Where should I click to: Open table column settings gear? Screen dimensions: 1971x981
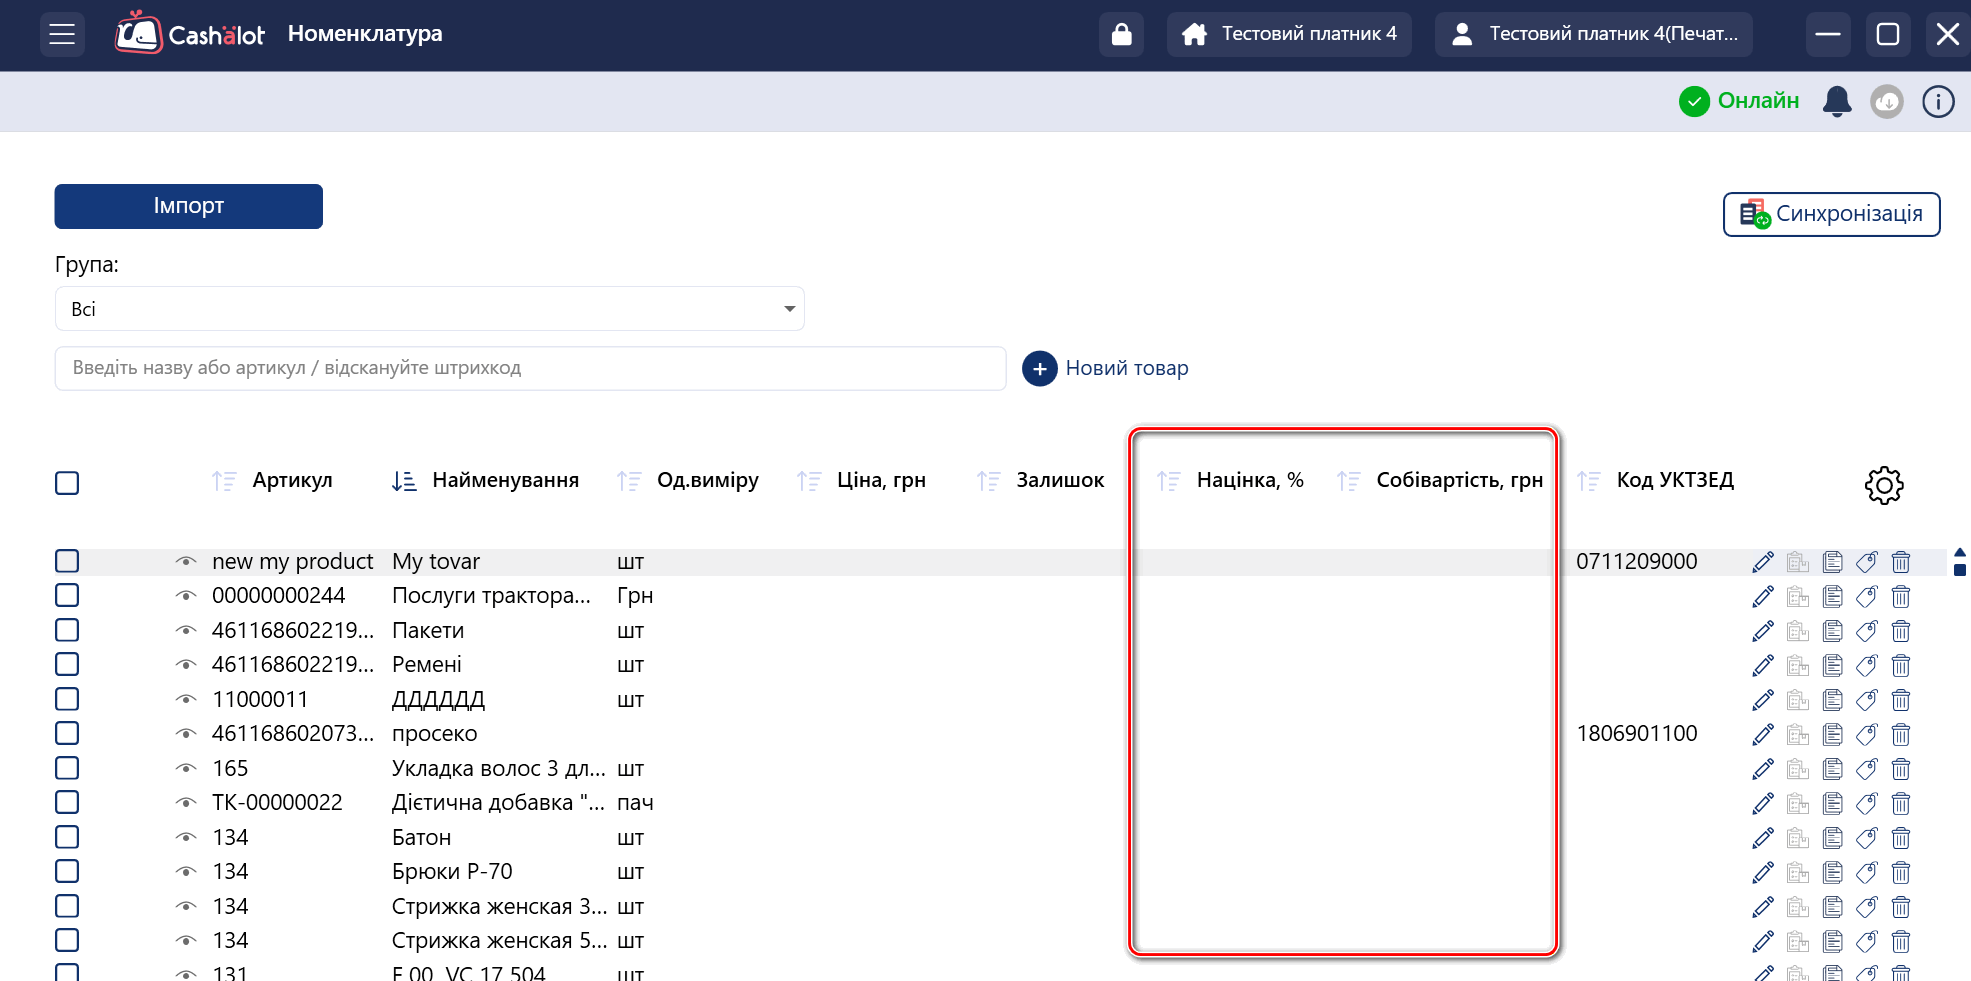pyautogui.click(x=1883, y=485)
